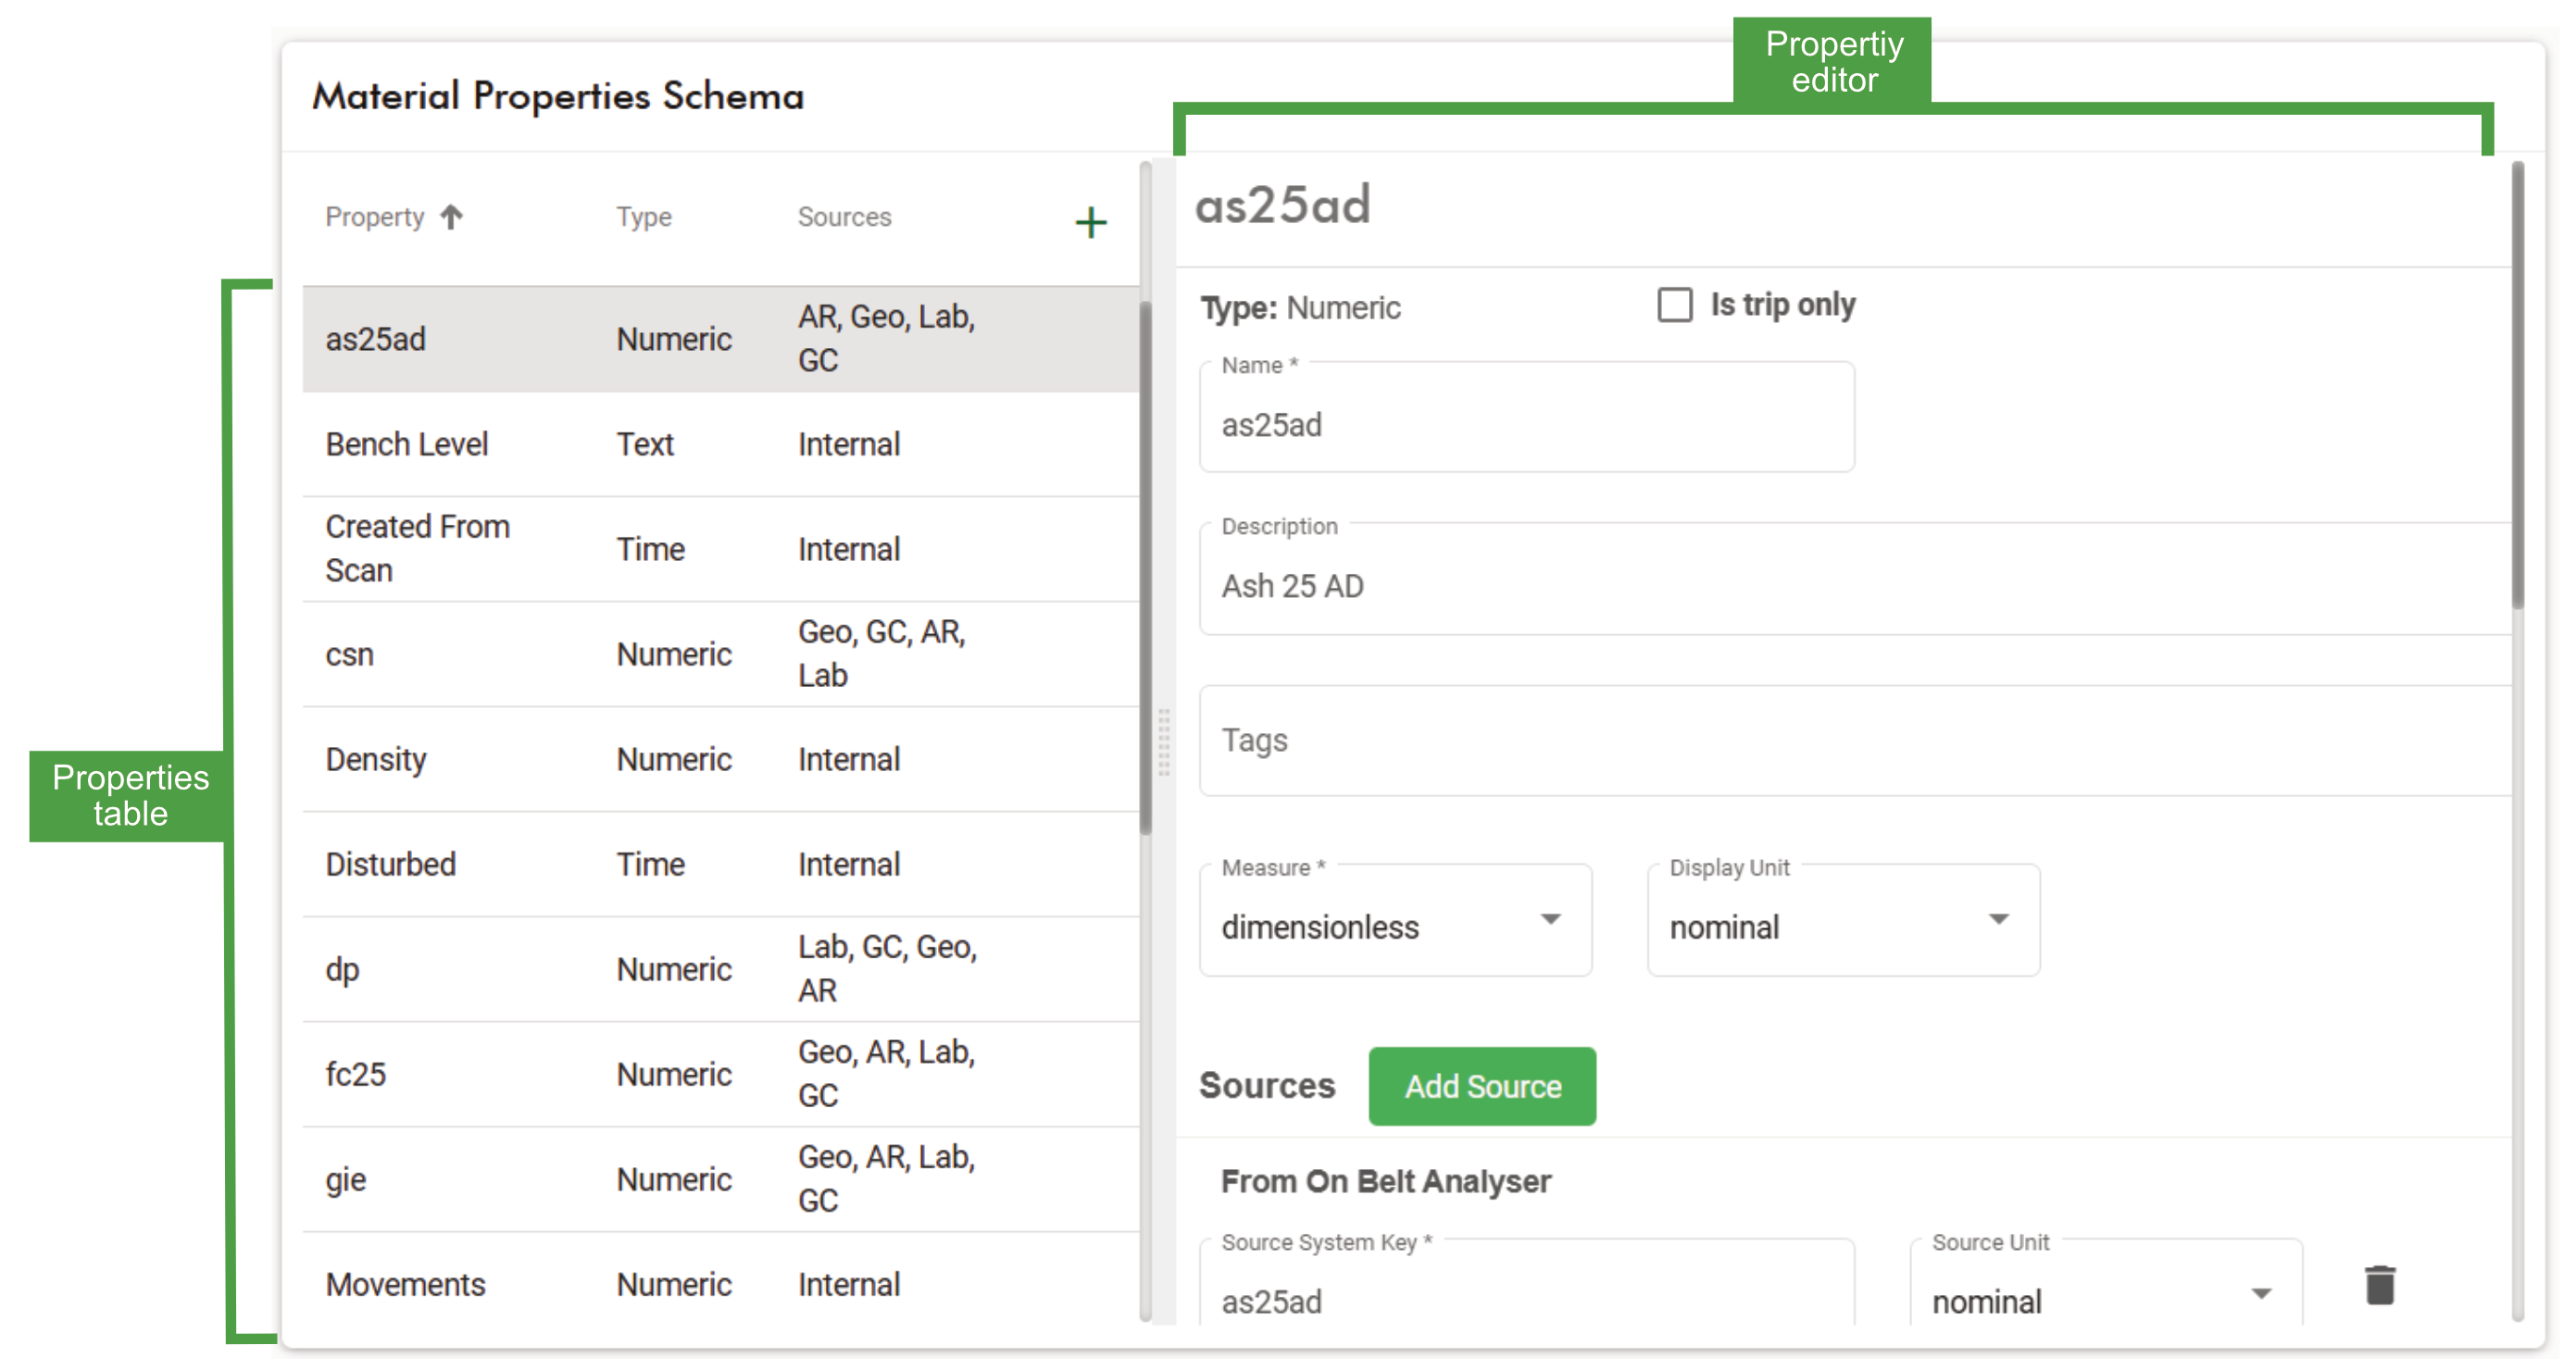Click the Type column header

tap(643, 217)
